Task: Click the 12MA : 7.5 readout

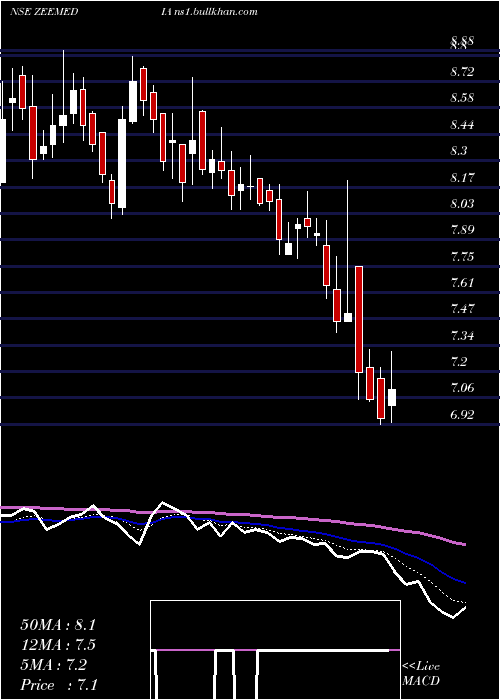Action: [x=58, y=645]
